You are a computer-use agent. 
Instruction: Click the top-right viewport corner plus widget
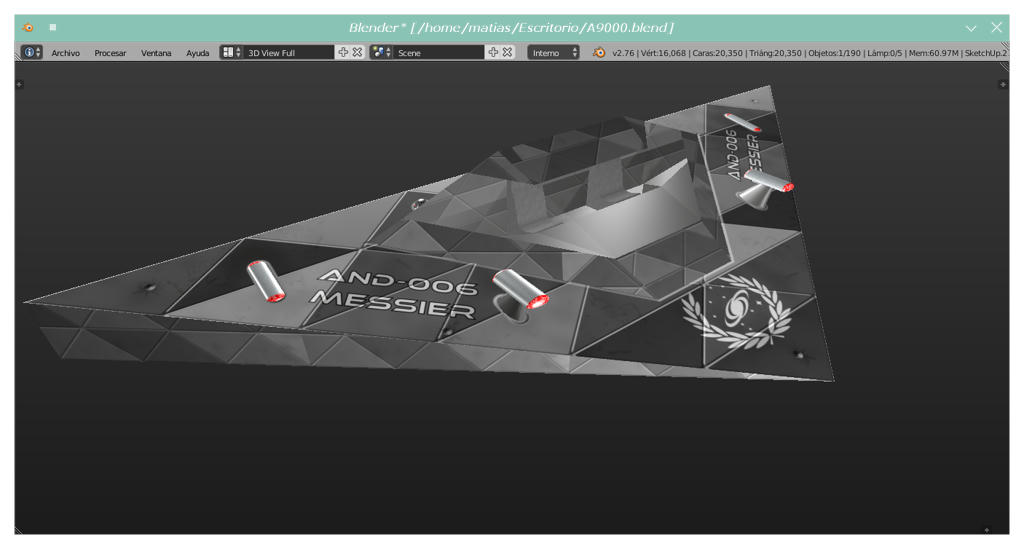(1003, 84)
